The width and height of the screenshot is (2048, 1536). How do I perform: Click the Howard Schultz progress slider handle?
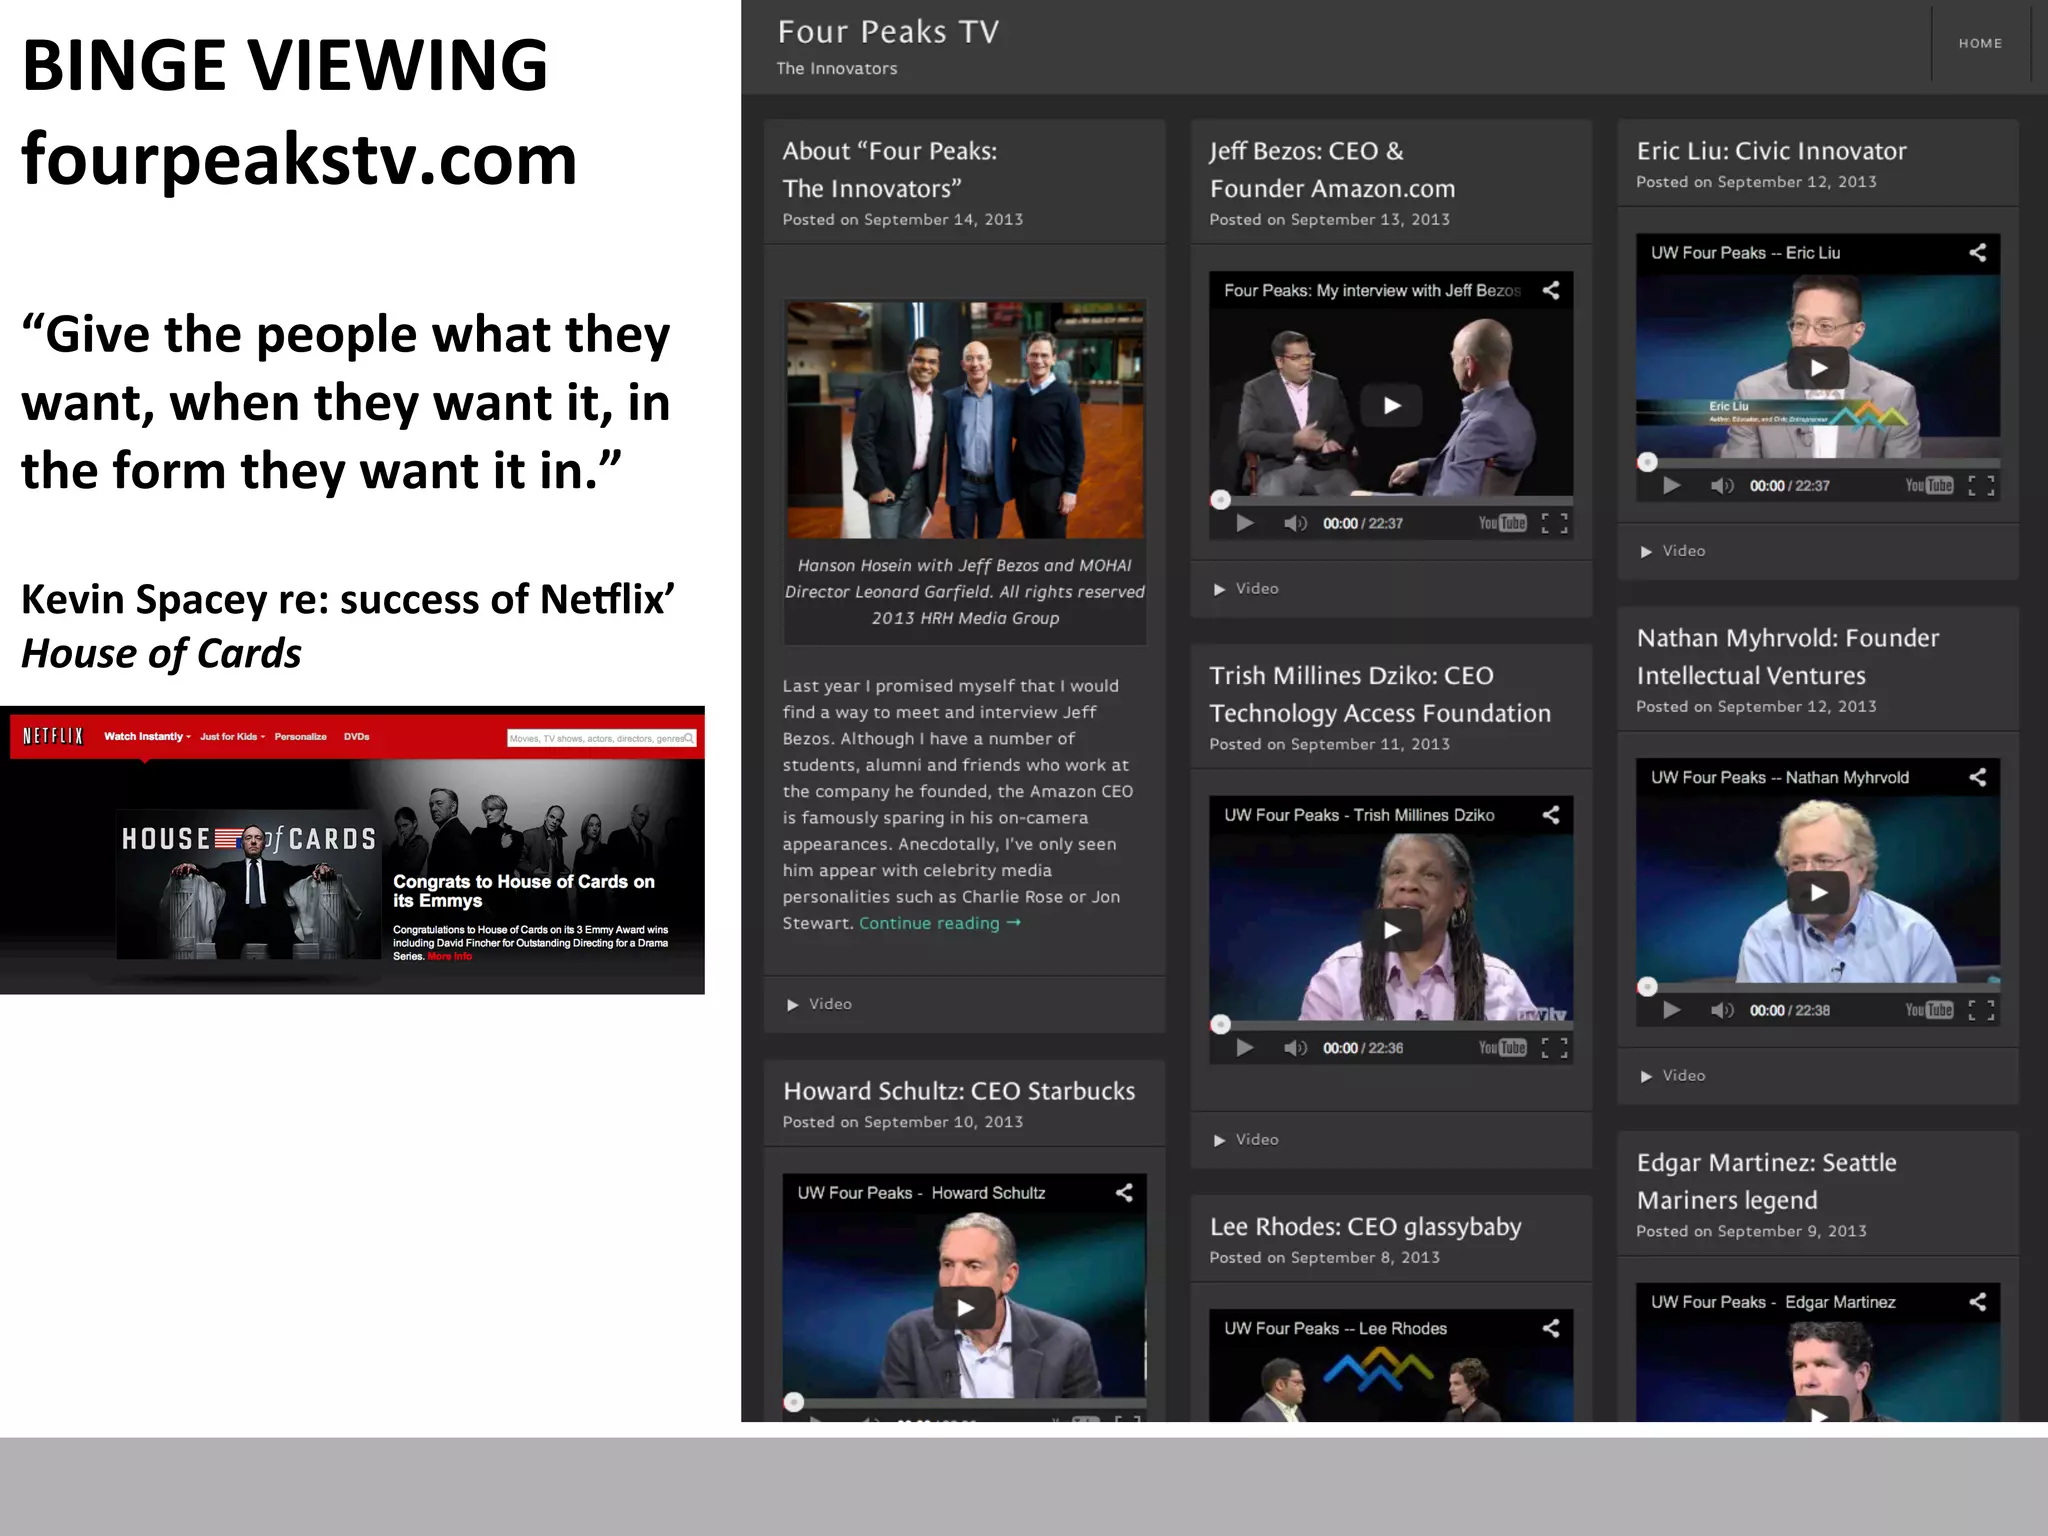tap(794, 1402)
